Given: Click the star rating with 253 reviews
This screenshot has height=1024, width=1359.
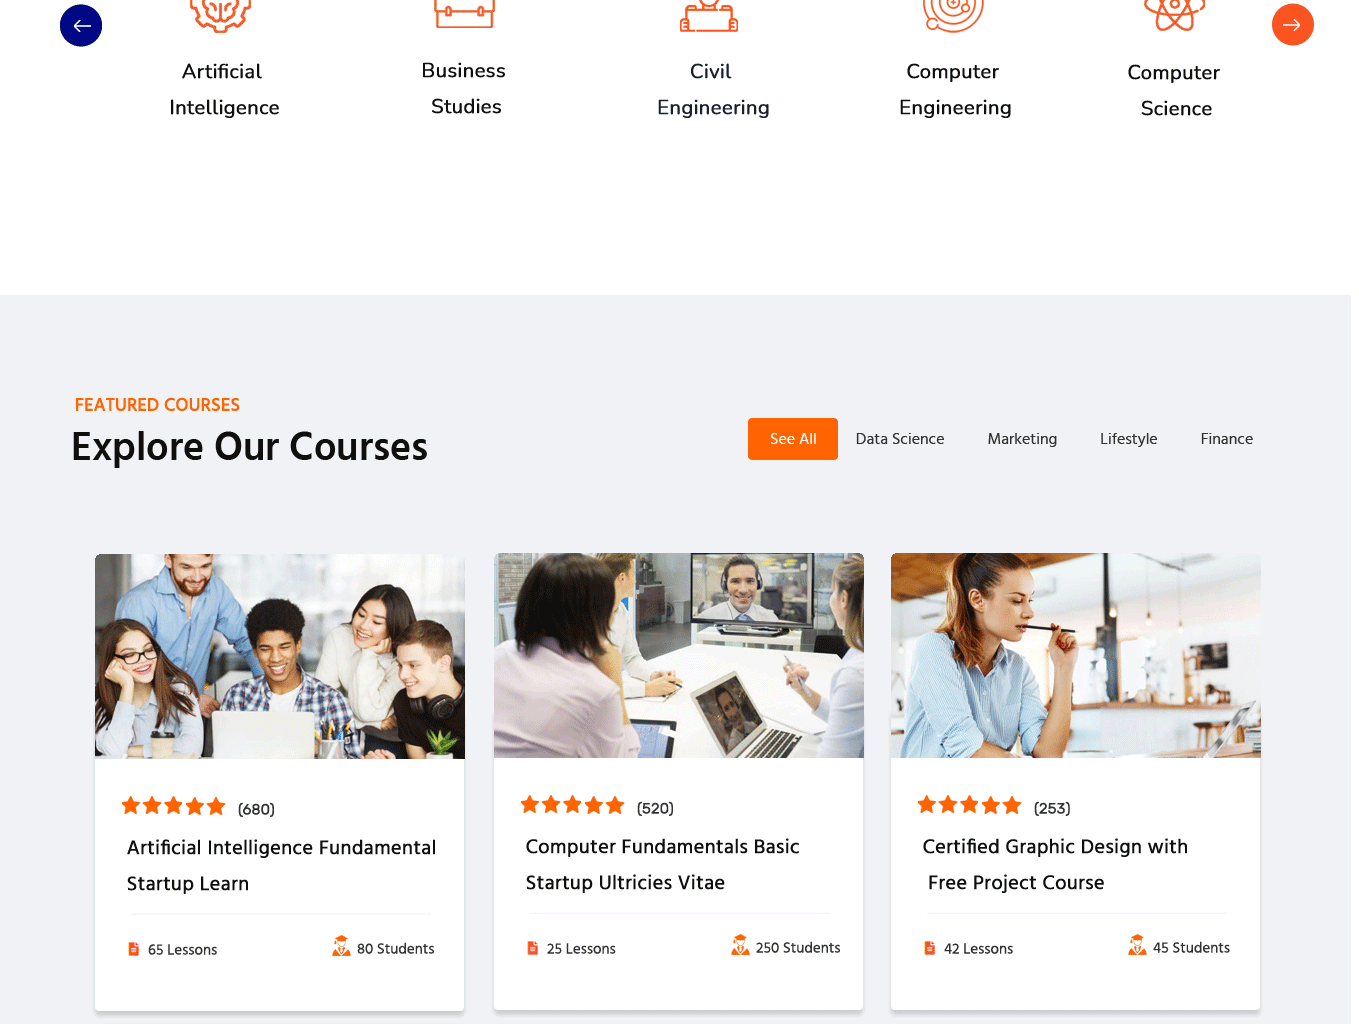Looking at the screenshot, I should 969,806.
